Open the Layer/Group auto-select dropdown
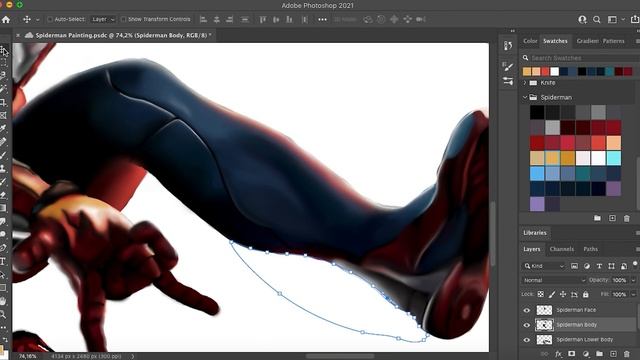 coord(103,19)
